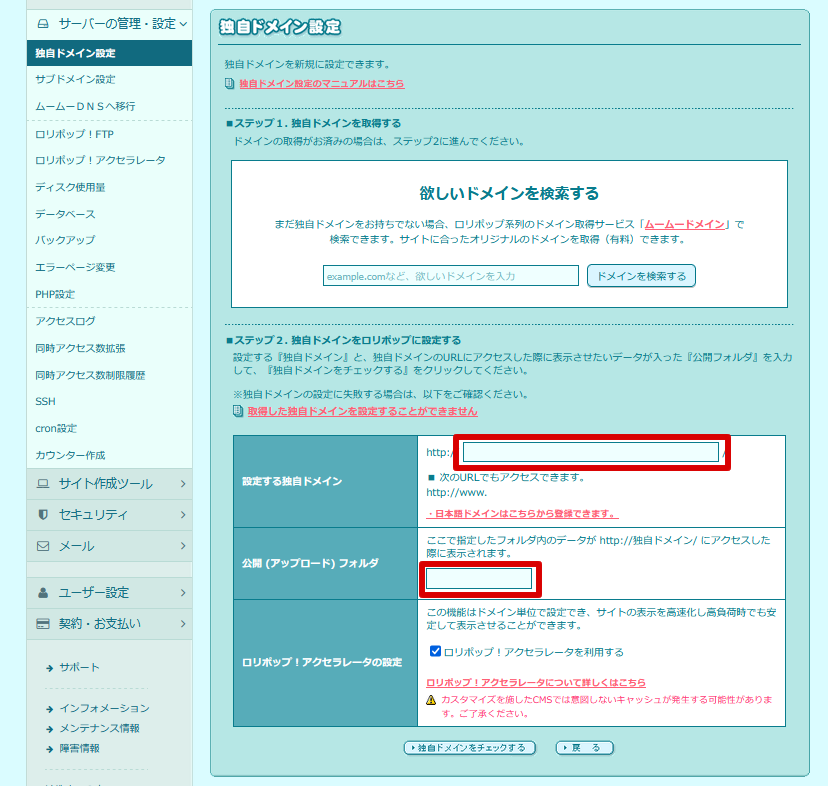Select データベース from the sidebar
The height and width of the screenshot is (786, 828).
pos(65,214)
